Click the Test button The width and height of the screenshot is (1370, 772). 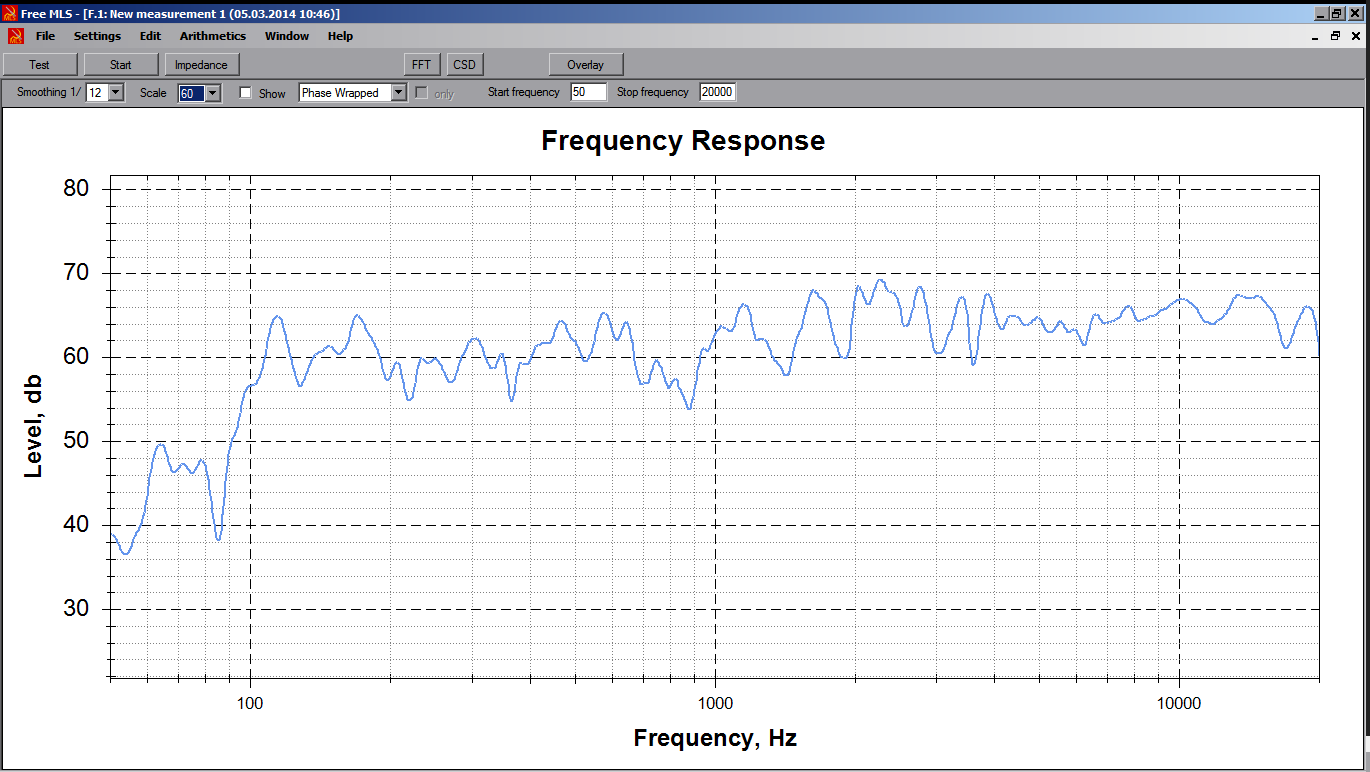click(40, 64)
